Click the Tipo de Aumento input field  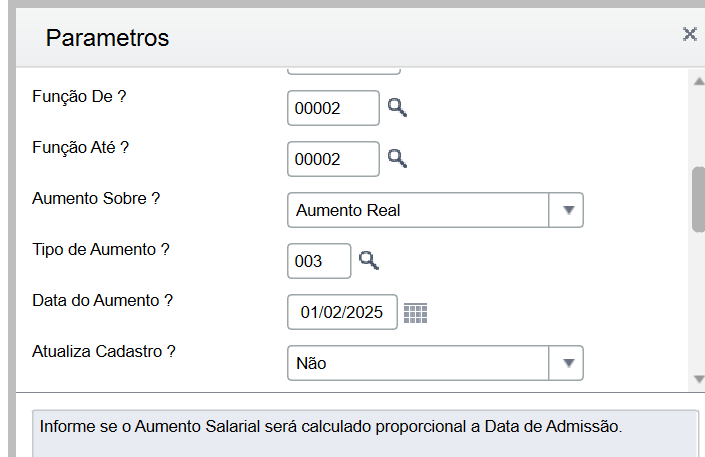click(x=318, y=261)
